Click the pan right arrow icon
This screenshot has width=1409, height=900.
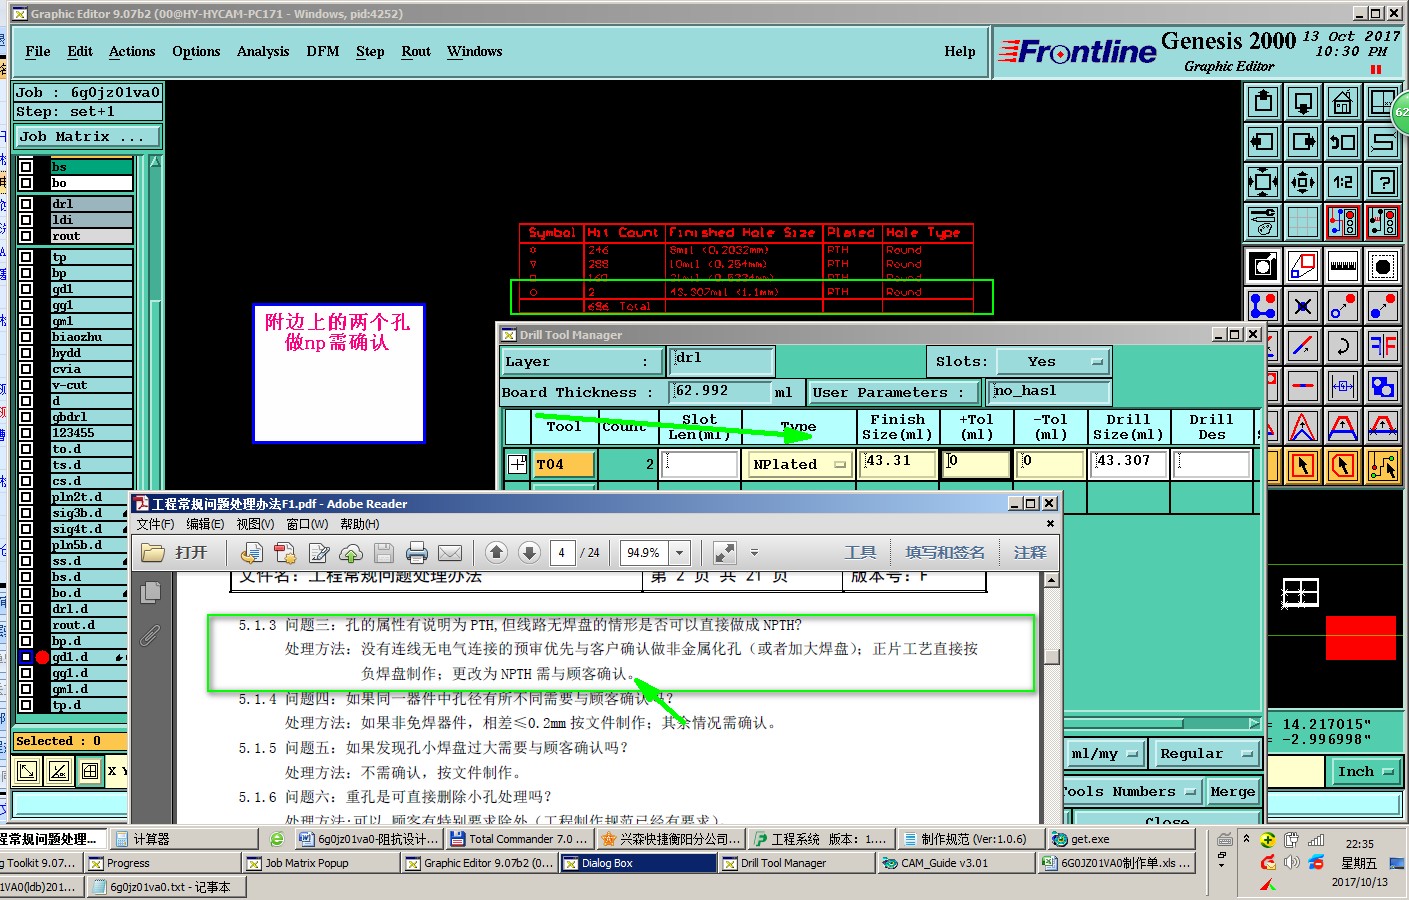tap(1303, 142)
